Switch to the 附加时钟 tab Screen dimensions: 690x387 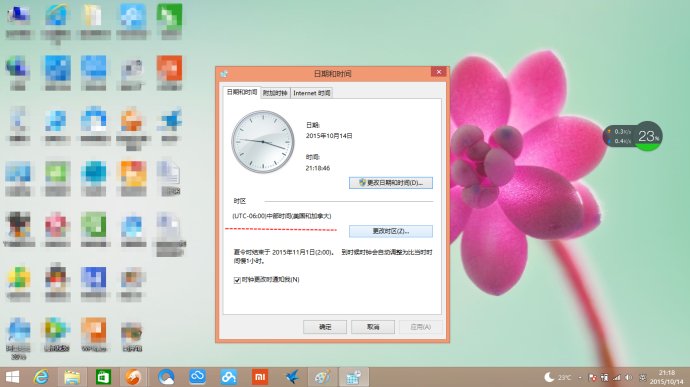[275, 93]
